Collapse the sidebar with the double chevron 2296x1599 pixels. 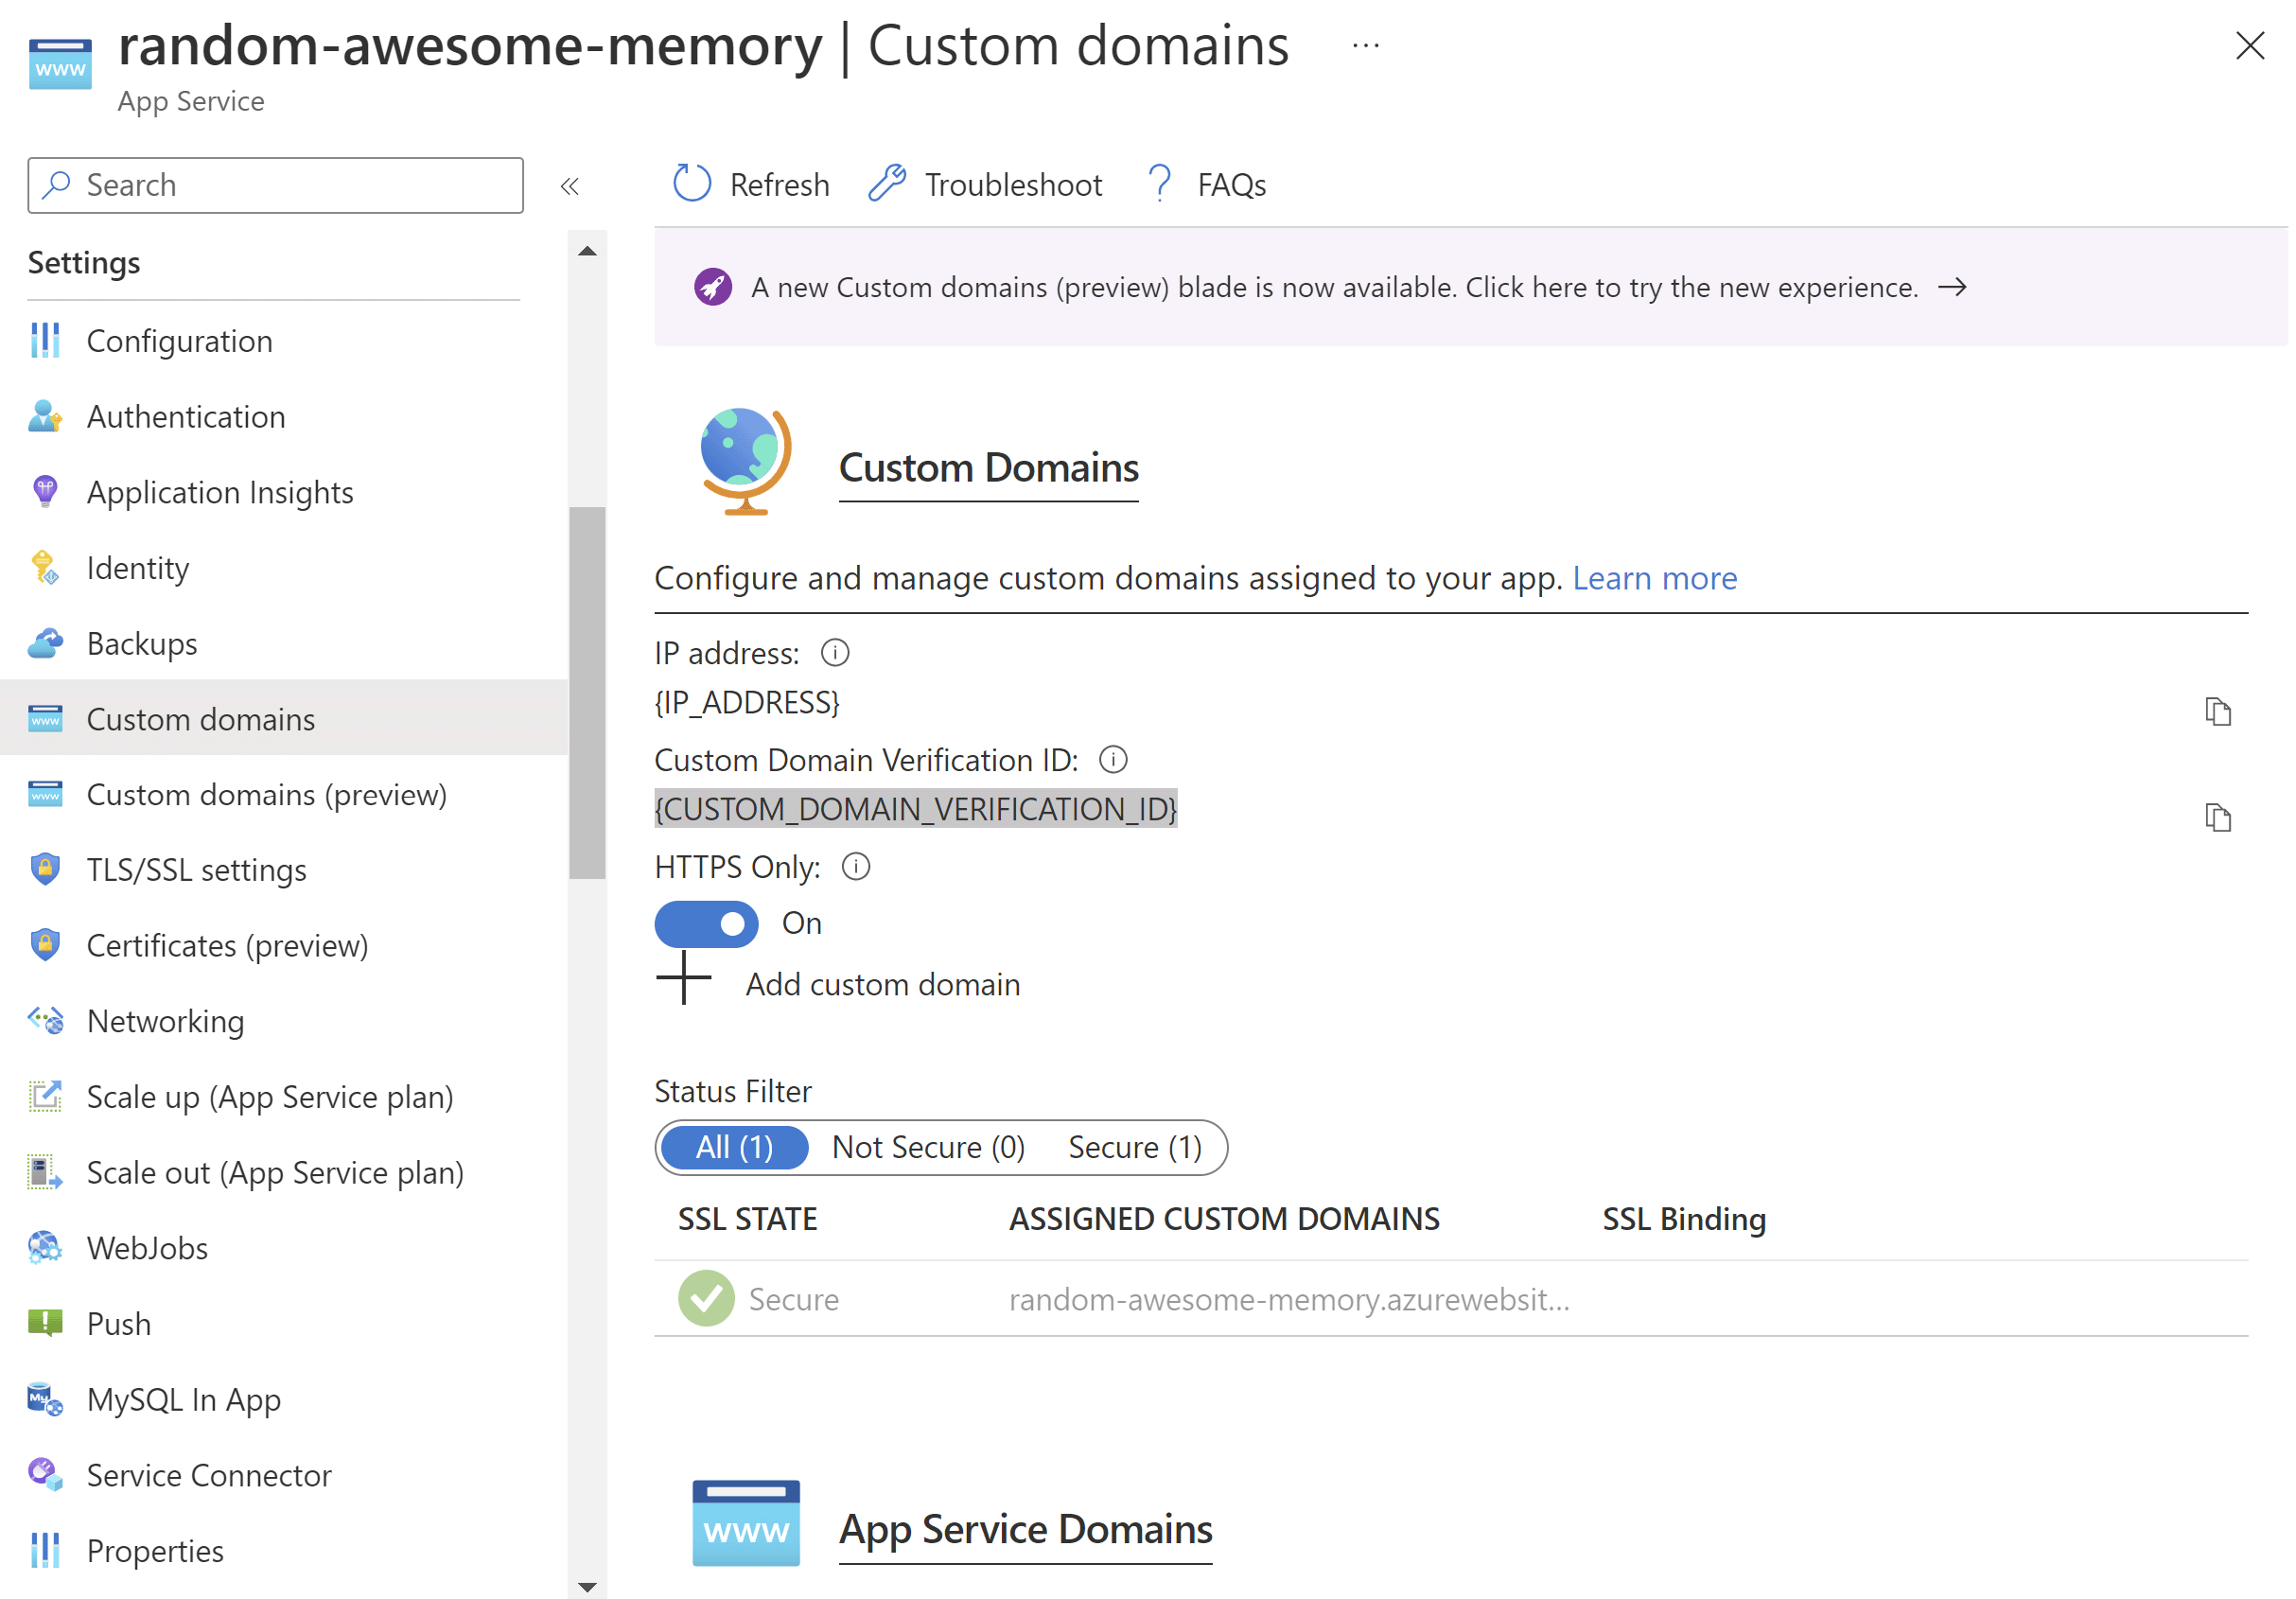(x=570, y=185)
